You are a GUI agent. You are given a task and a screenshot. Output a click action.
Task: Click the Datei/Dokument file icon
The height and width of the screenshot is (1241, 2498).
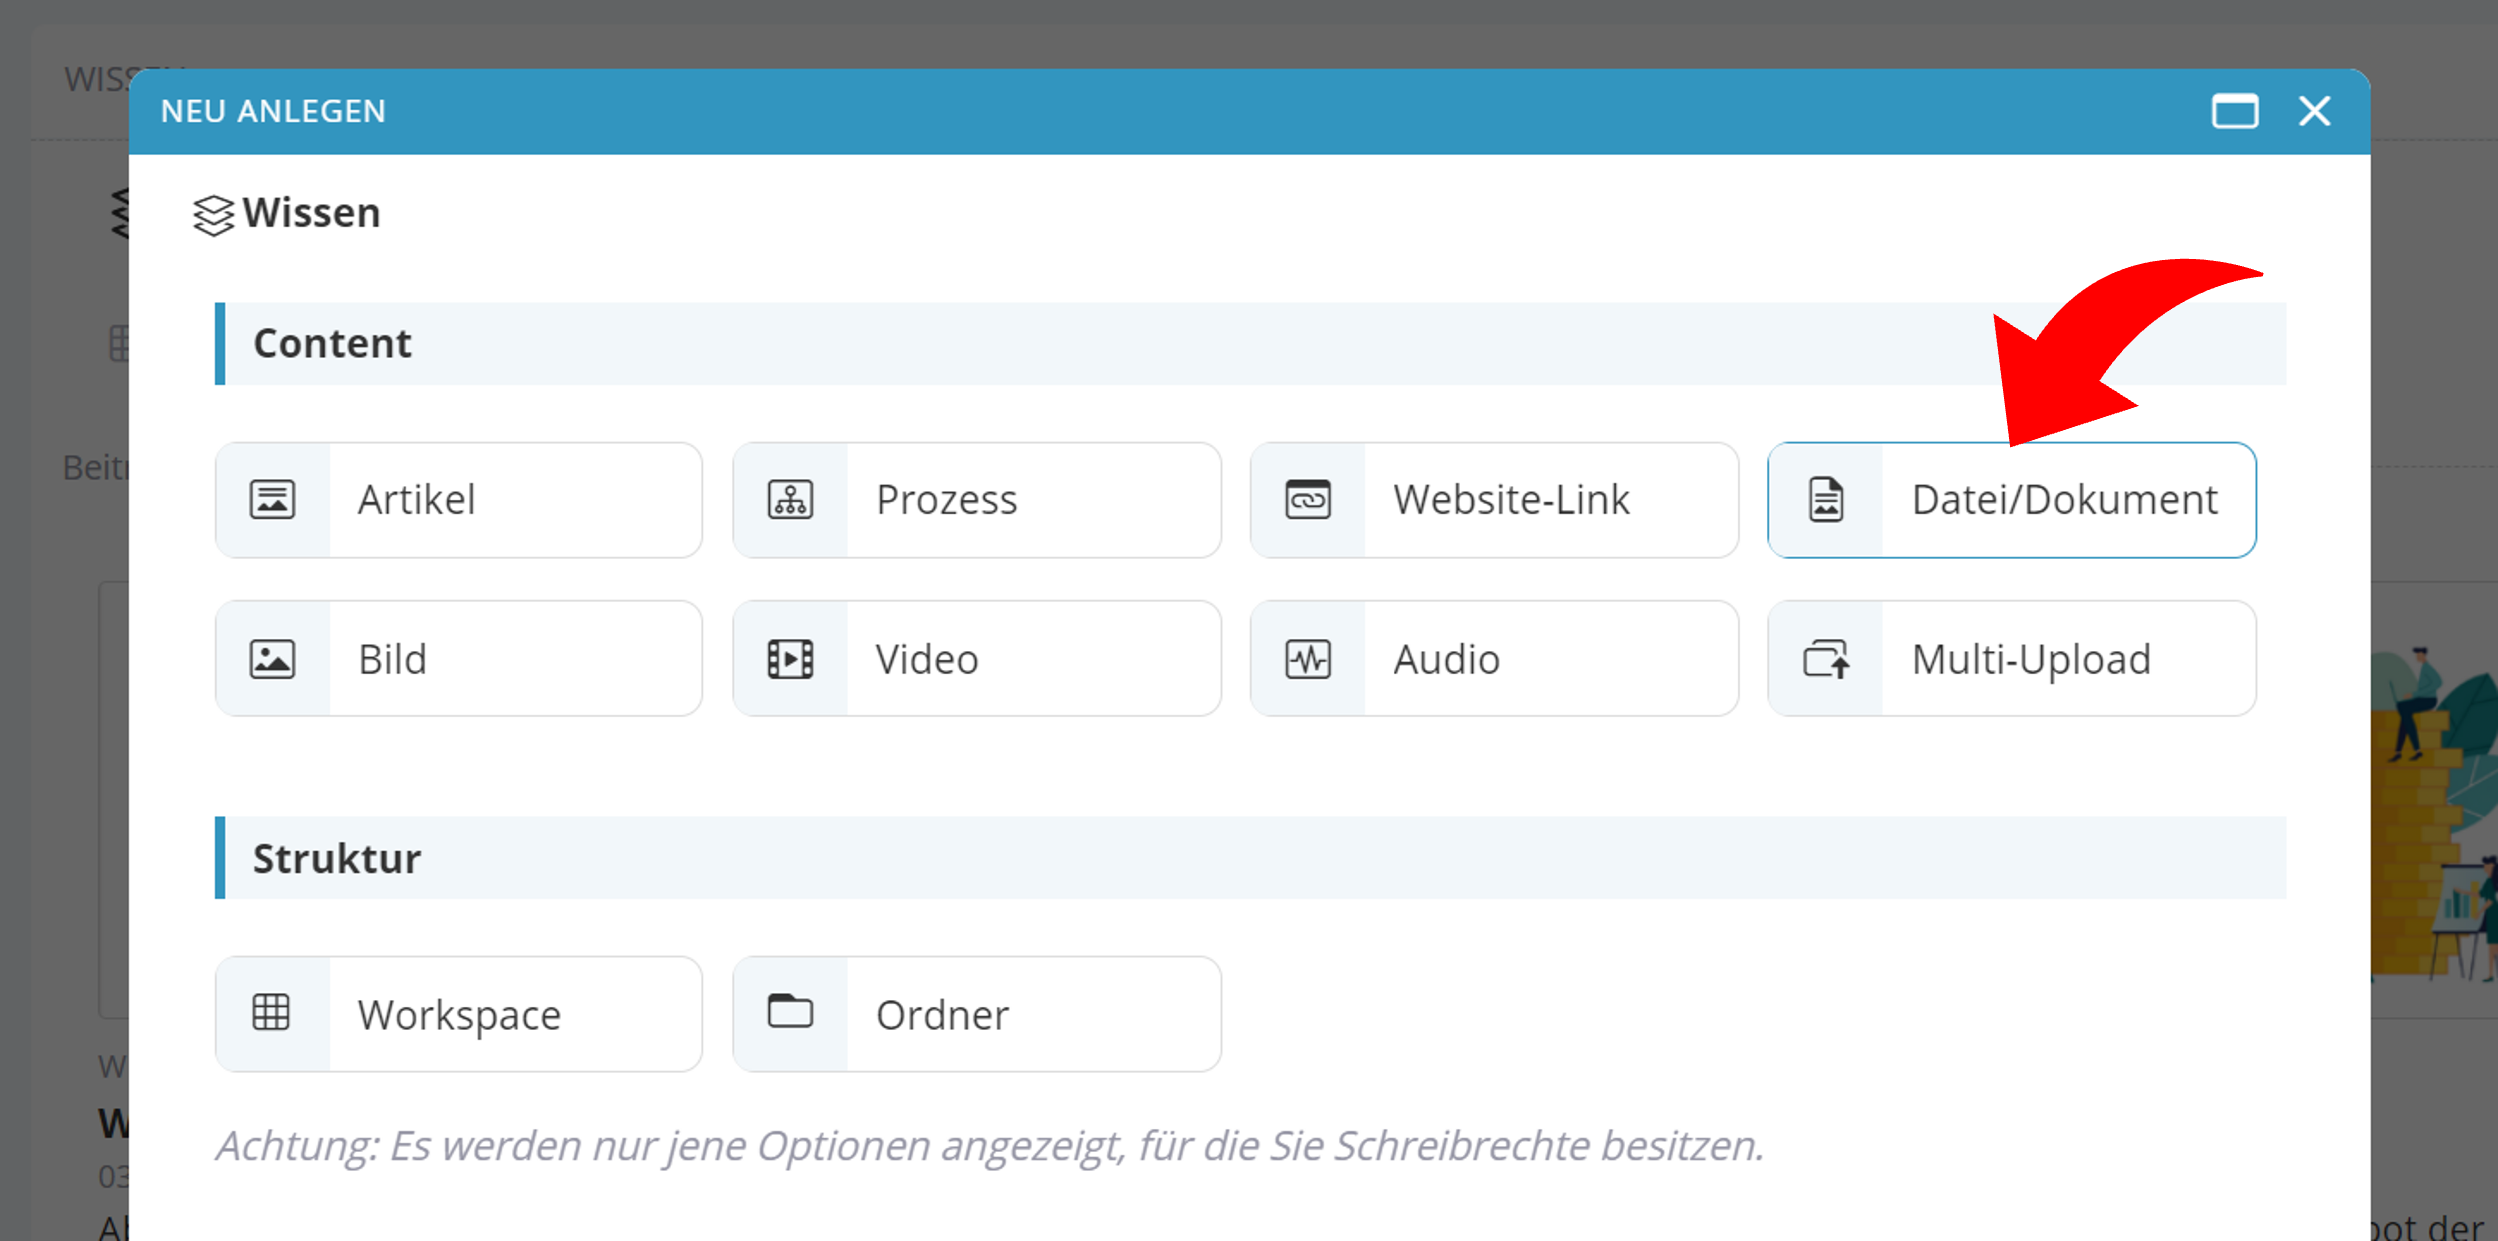pos(1826,499)
